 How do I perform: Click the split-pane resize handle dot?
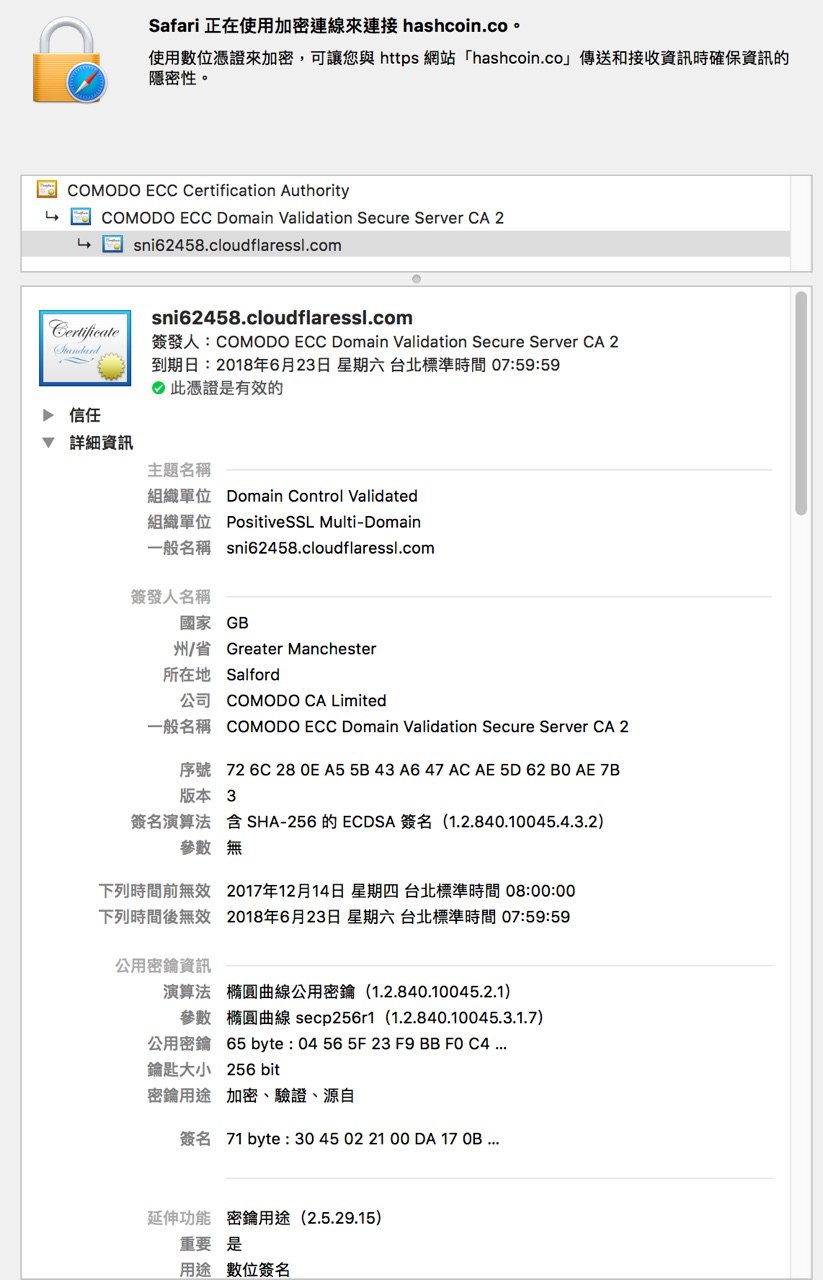416,279
